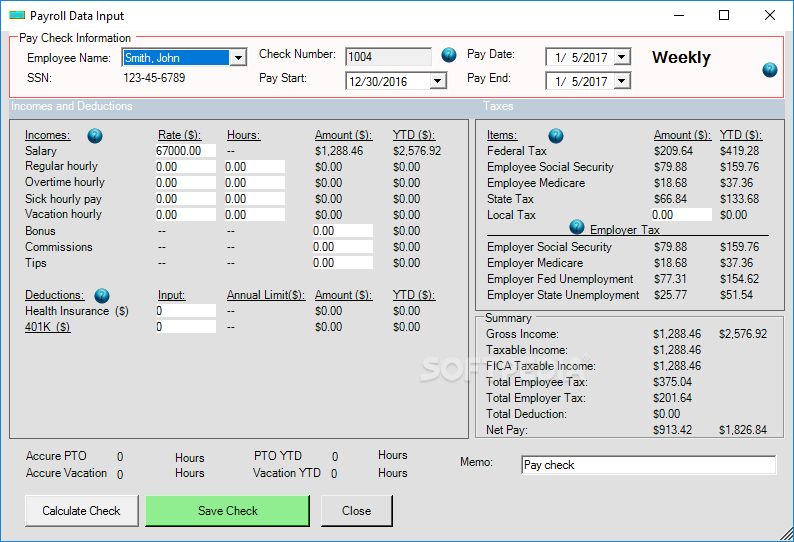This screenshot has height=542, width=794.
Task: Click the Memo field containing Pay check
Action: (649, 465)
